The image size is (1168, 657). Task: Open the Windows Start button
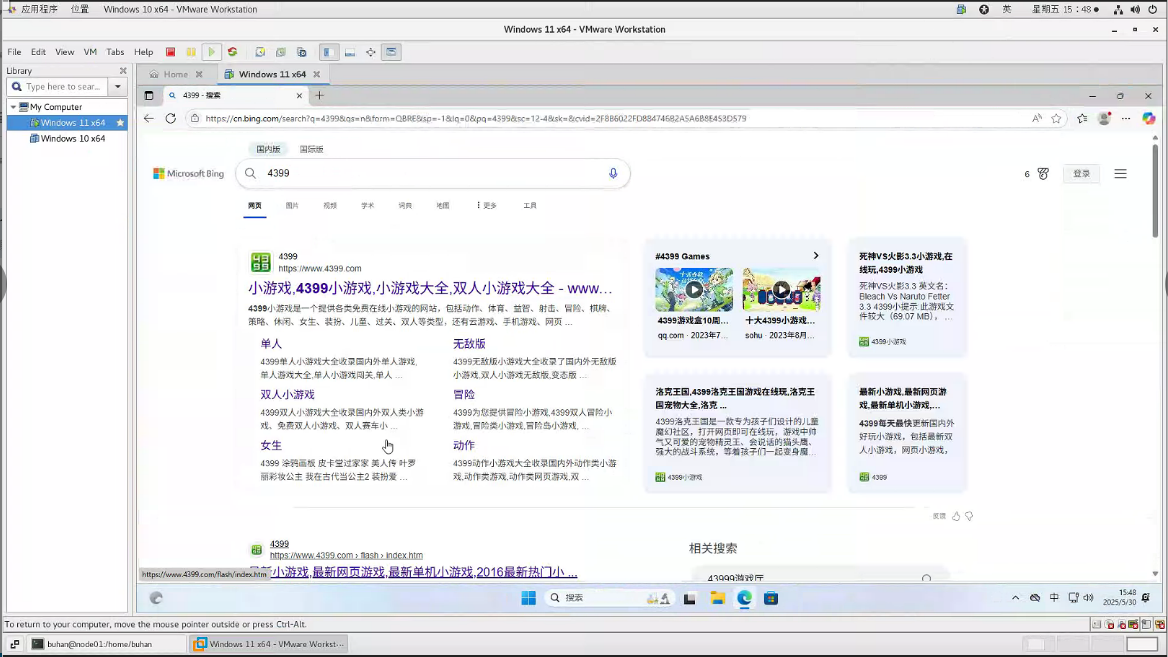click(x=528, y=598)
